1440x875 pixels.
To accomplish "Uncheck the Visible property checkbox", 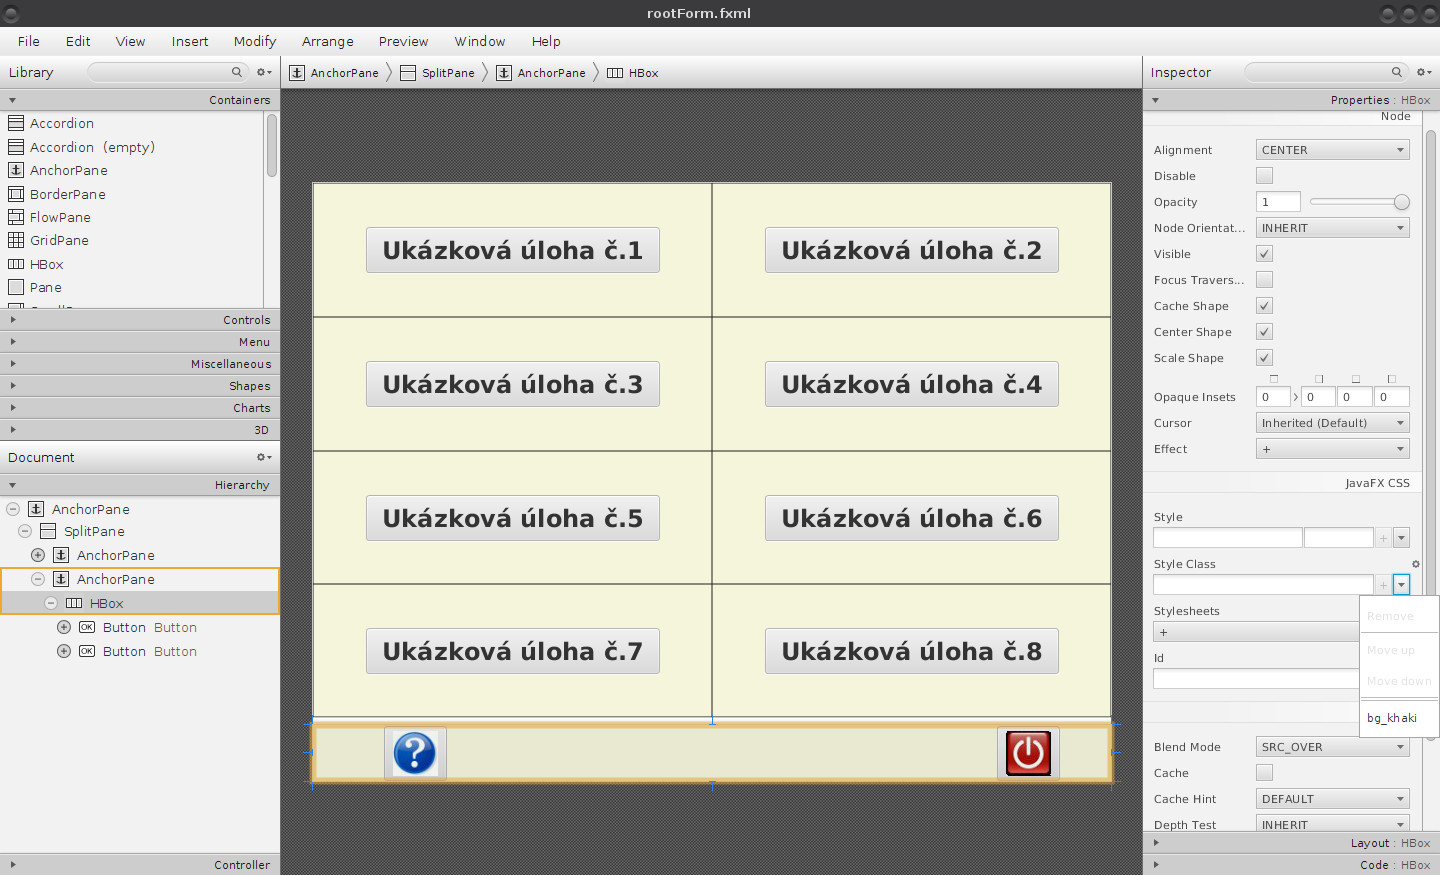I will pyautogui.click(x=1264, y=253).
